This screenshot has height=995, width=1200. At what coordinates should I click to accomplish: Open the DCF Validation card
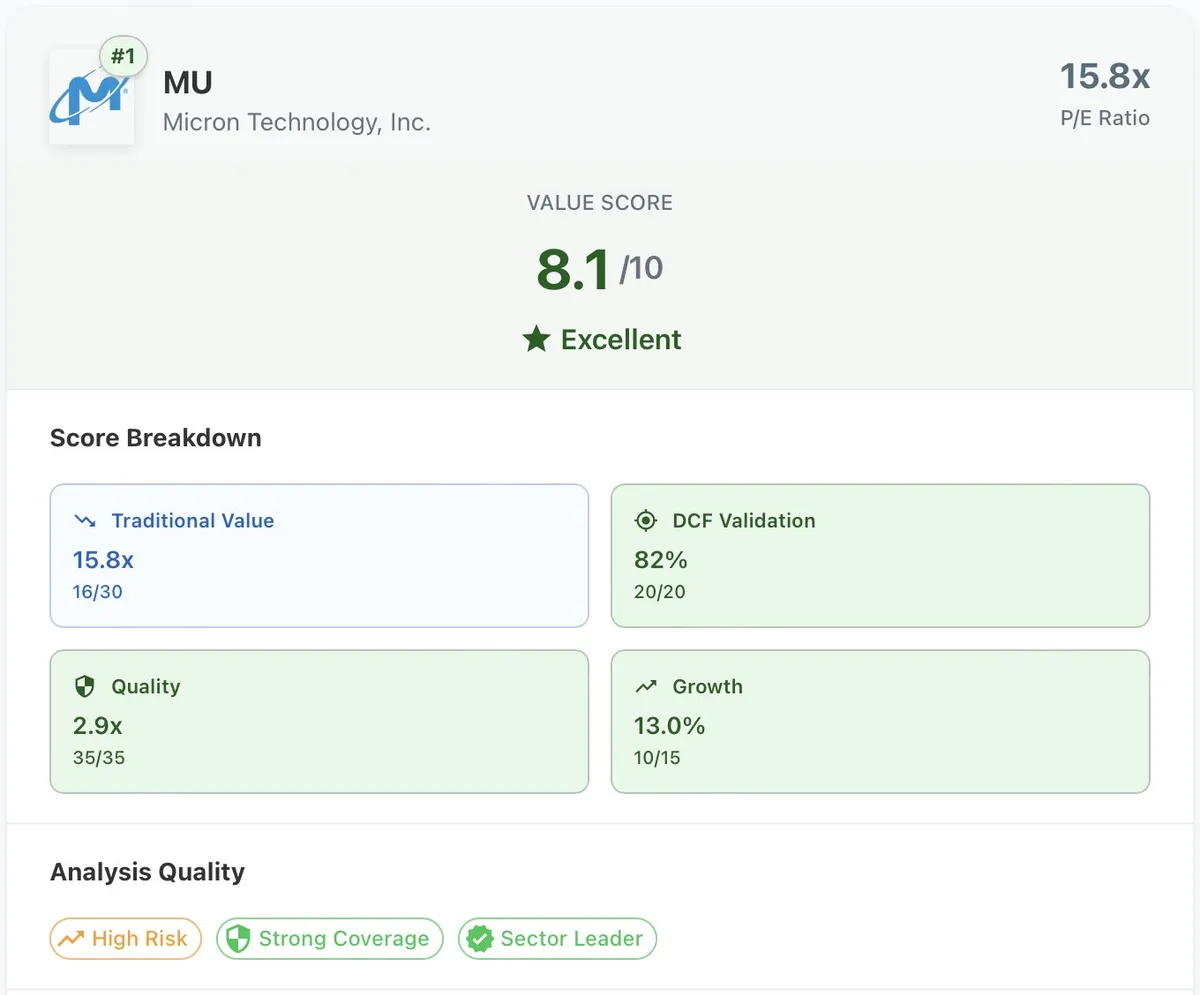point(880,556)
